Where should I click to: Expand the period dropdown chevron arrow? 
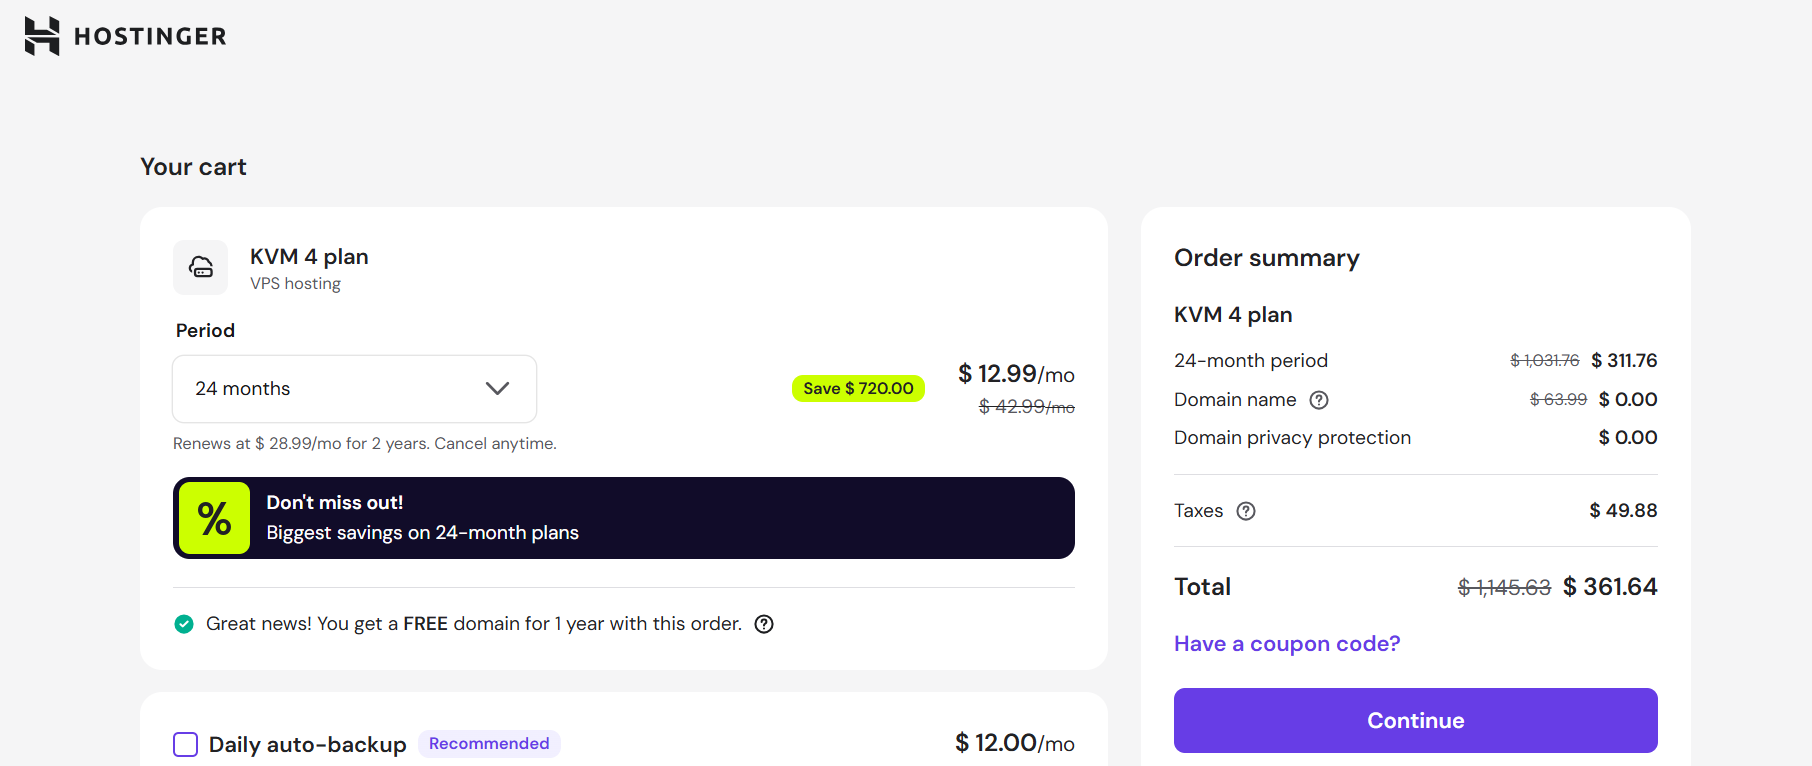click(497, 389)
